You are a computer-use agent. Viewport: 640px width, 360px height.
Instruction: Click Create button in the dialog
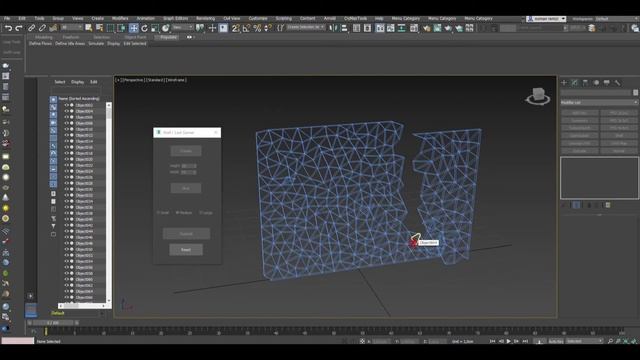[x=186, y=151]
